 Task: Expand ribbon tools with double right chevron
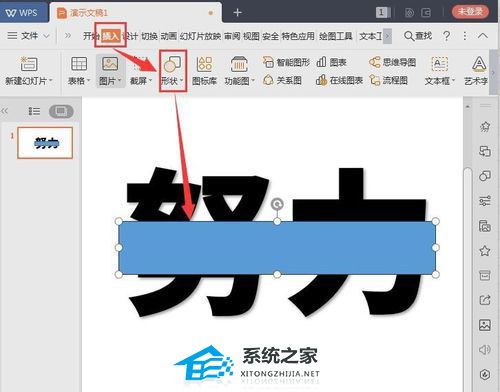[68, 35]
